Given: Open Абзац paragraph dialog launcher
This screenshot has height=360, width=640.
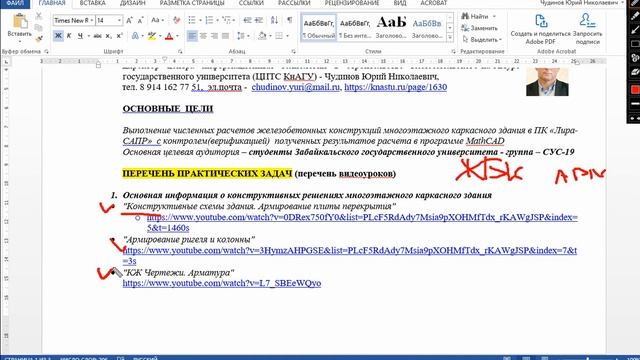Looking at the screenshot, I should point(293,51).
